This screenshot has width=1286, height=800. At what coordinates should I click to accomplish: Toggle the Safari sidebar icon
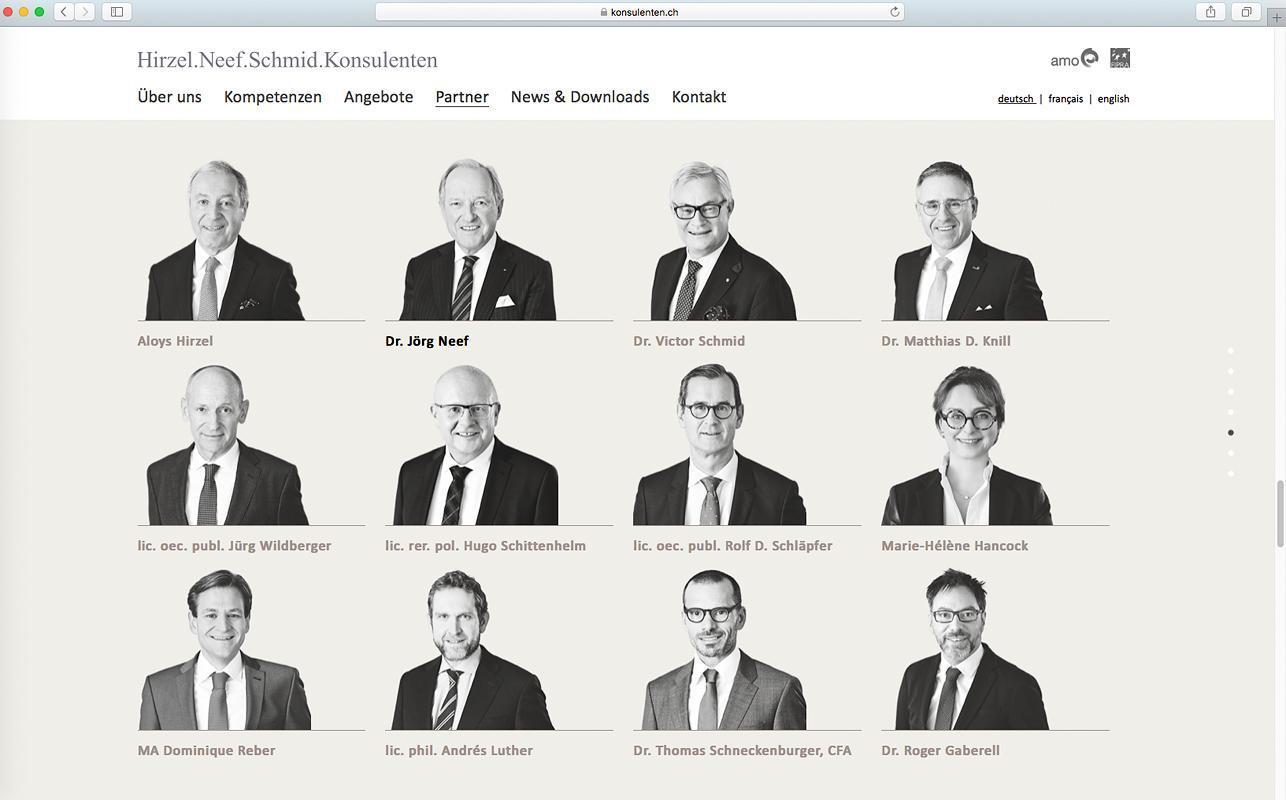point(117,12)
